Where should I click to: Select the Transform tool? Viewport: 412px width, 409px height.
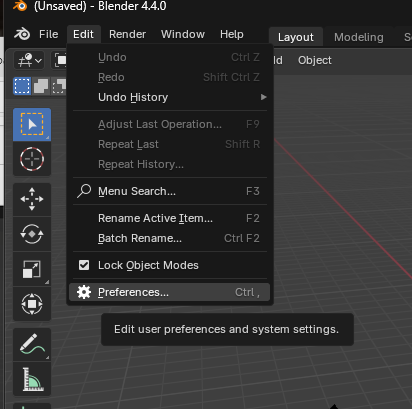32,304
